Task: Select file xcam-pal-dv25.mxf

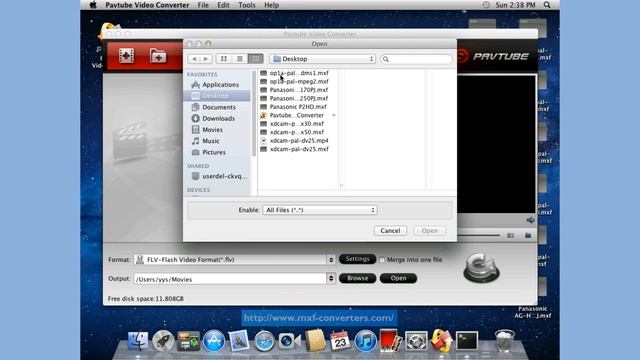Action: point(298,149)
